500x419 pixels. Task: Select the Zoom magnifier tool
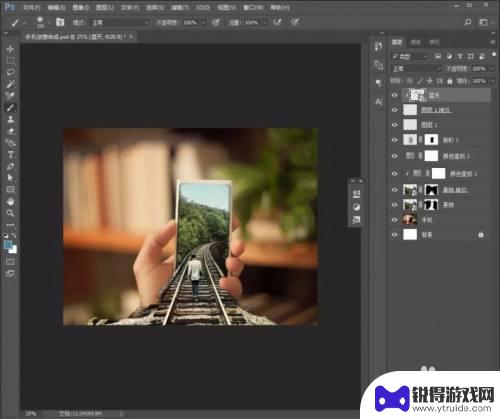tap(10, 213)
